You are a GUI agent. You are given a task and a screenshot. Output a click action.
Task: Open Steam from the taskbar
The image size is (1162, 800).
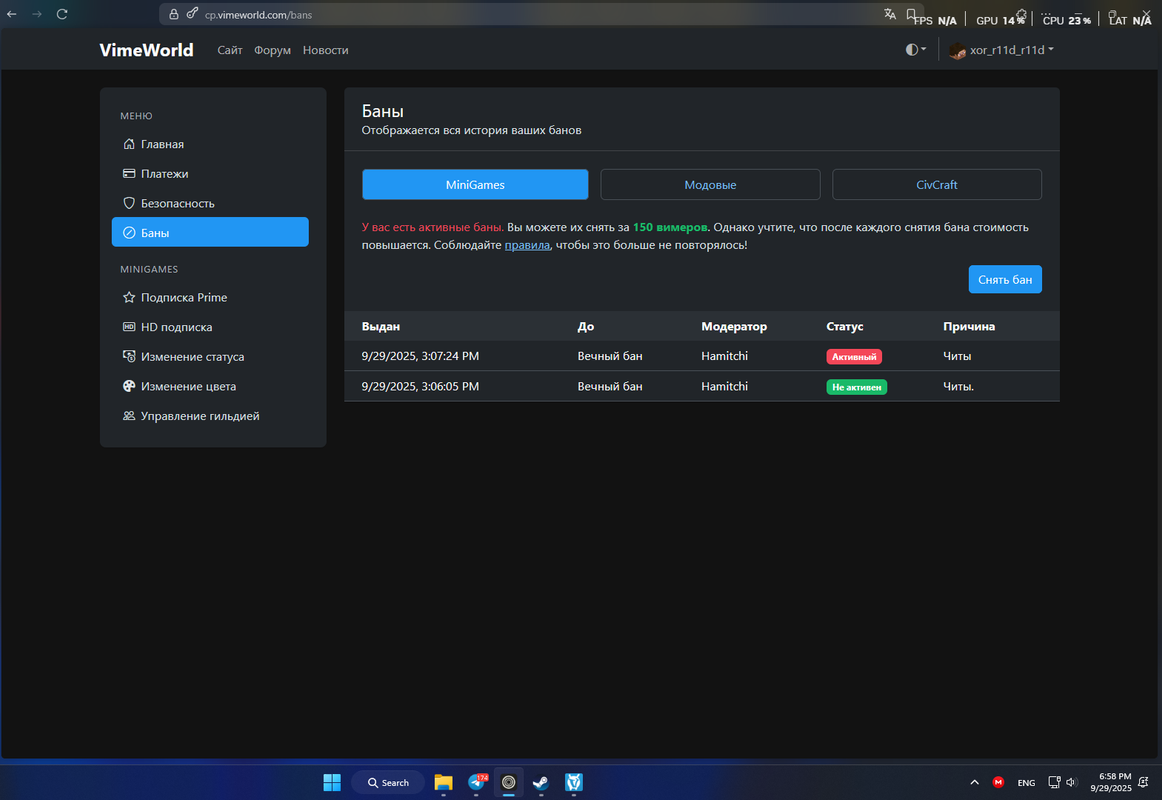541,782
